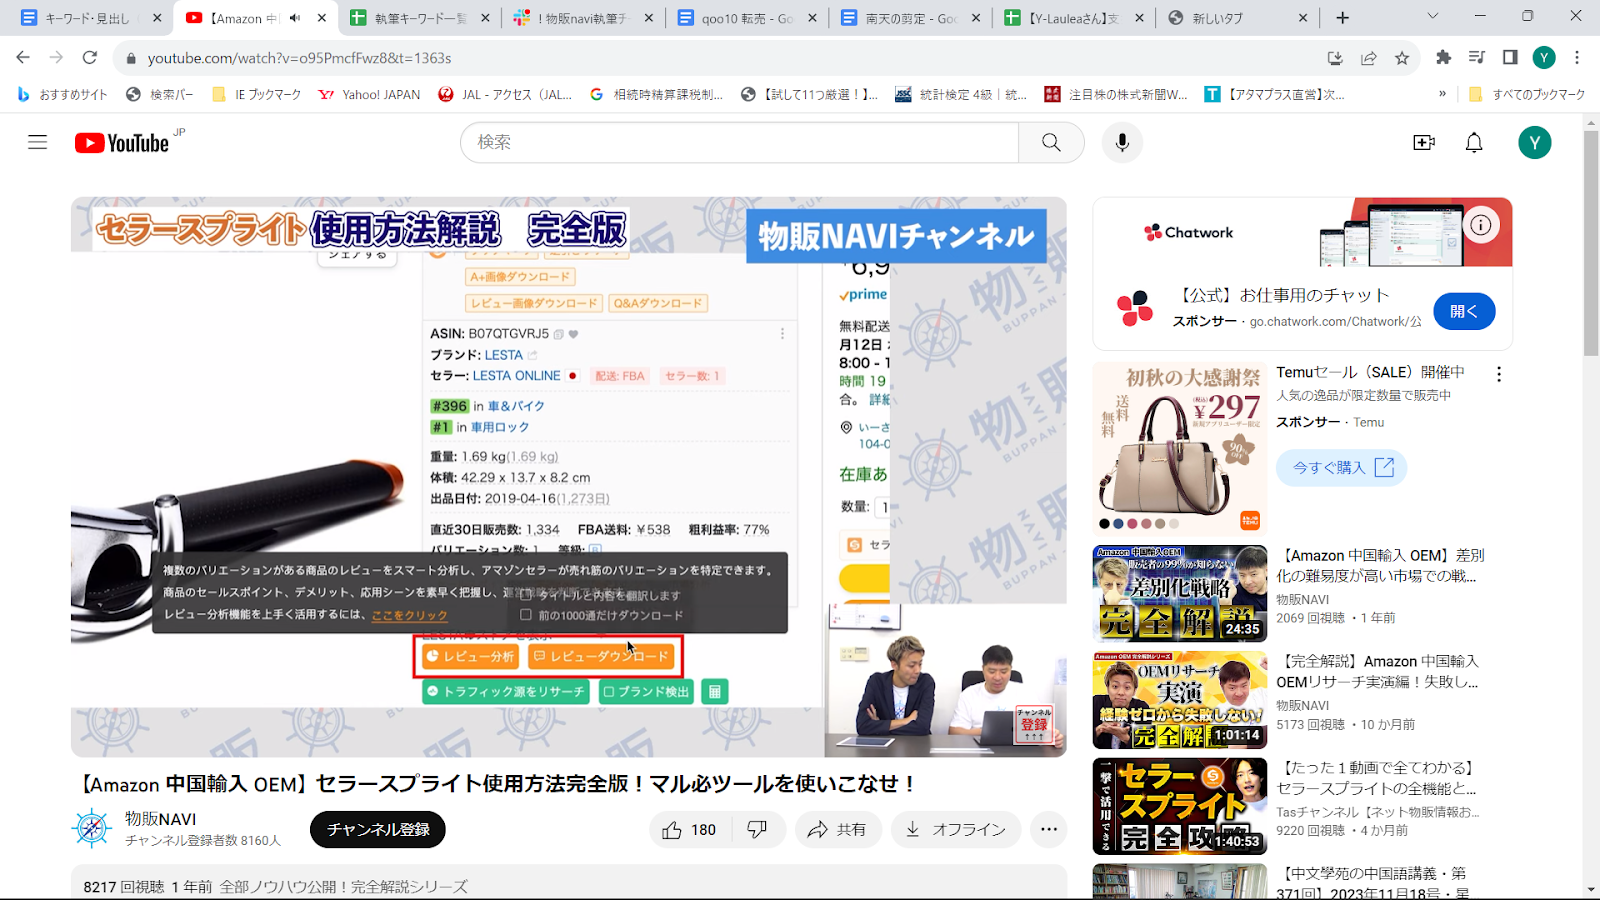Screen dimensions: 1600x900
Task: Open title 差別化の難易度が高い市場での戦
Action: [x=1380, y=565]
